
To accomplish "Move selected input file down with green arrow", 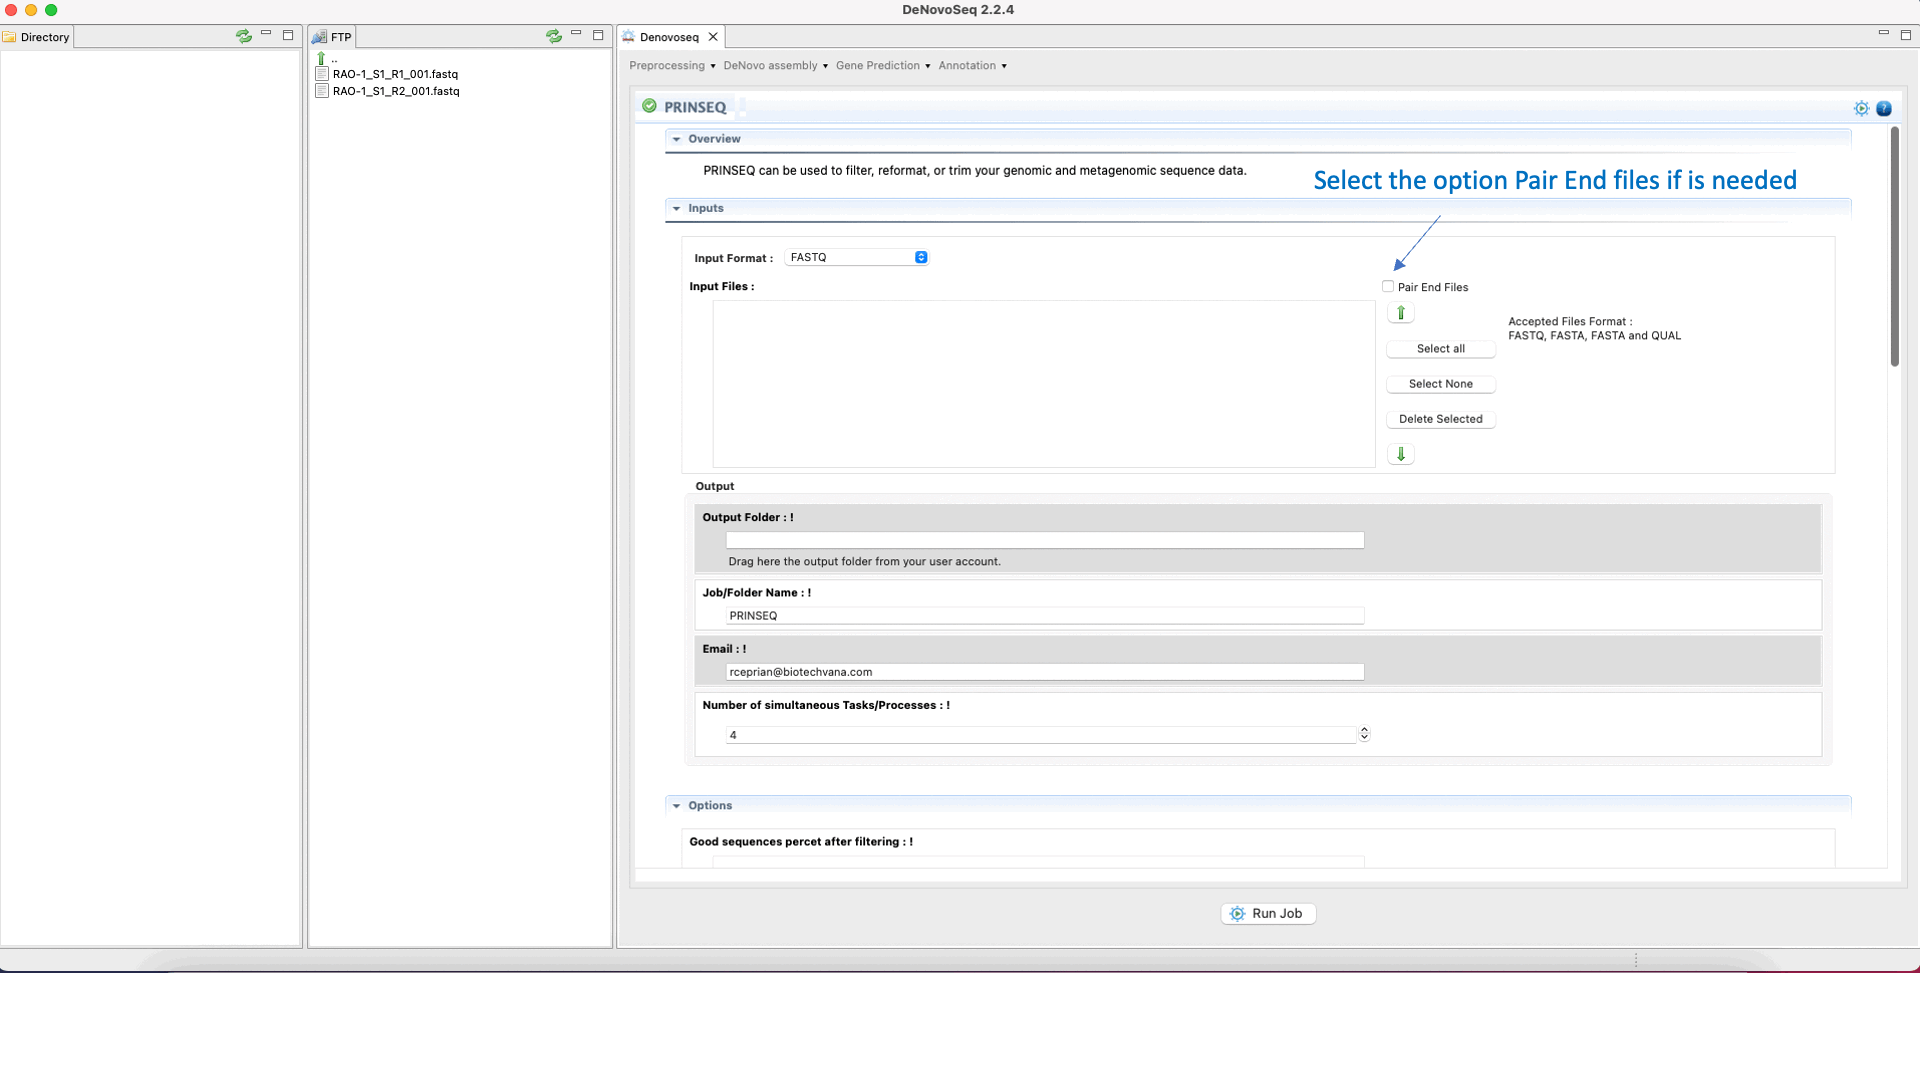I will point(1401,454).
